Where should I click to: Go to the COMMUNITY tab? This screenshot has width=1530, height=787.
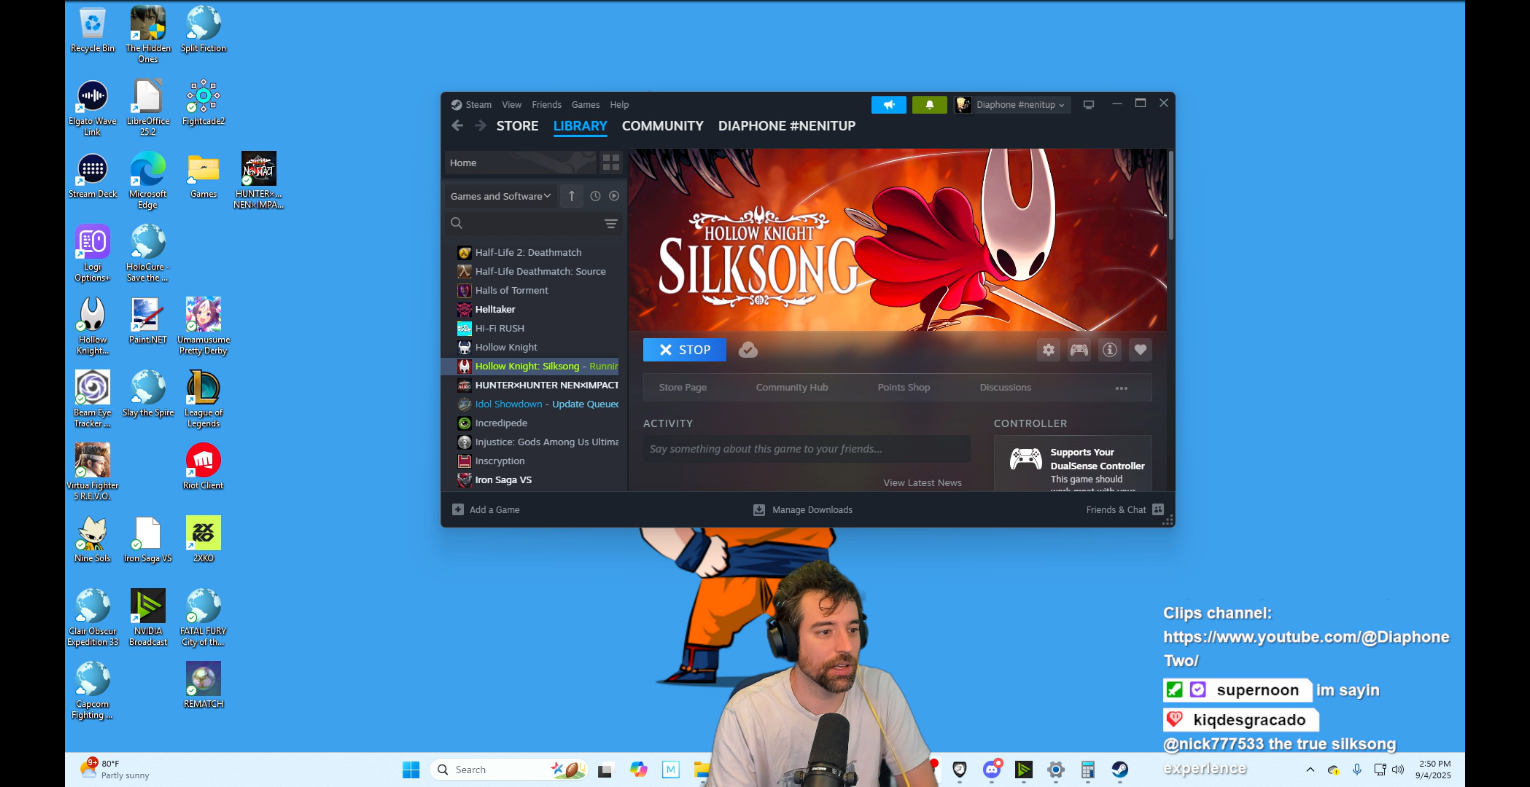click(x=663, y=126)
